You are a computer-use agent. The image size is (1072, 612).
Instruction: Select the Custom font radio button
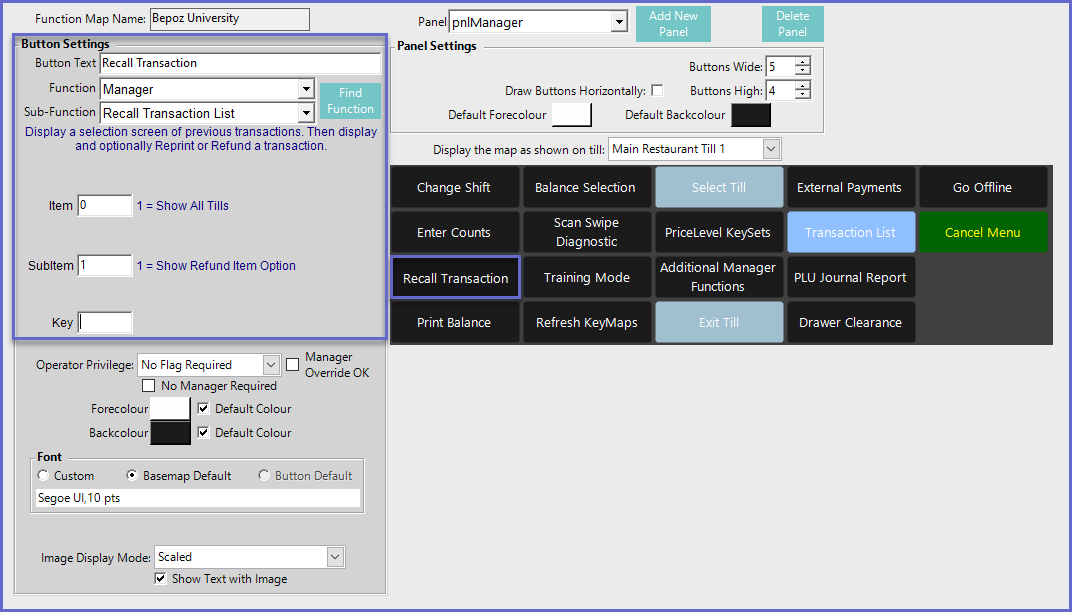click(x=43, y=476)
